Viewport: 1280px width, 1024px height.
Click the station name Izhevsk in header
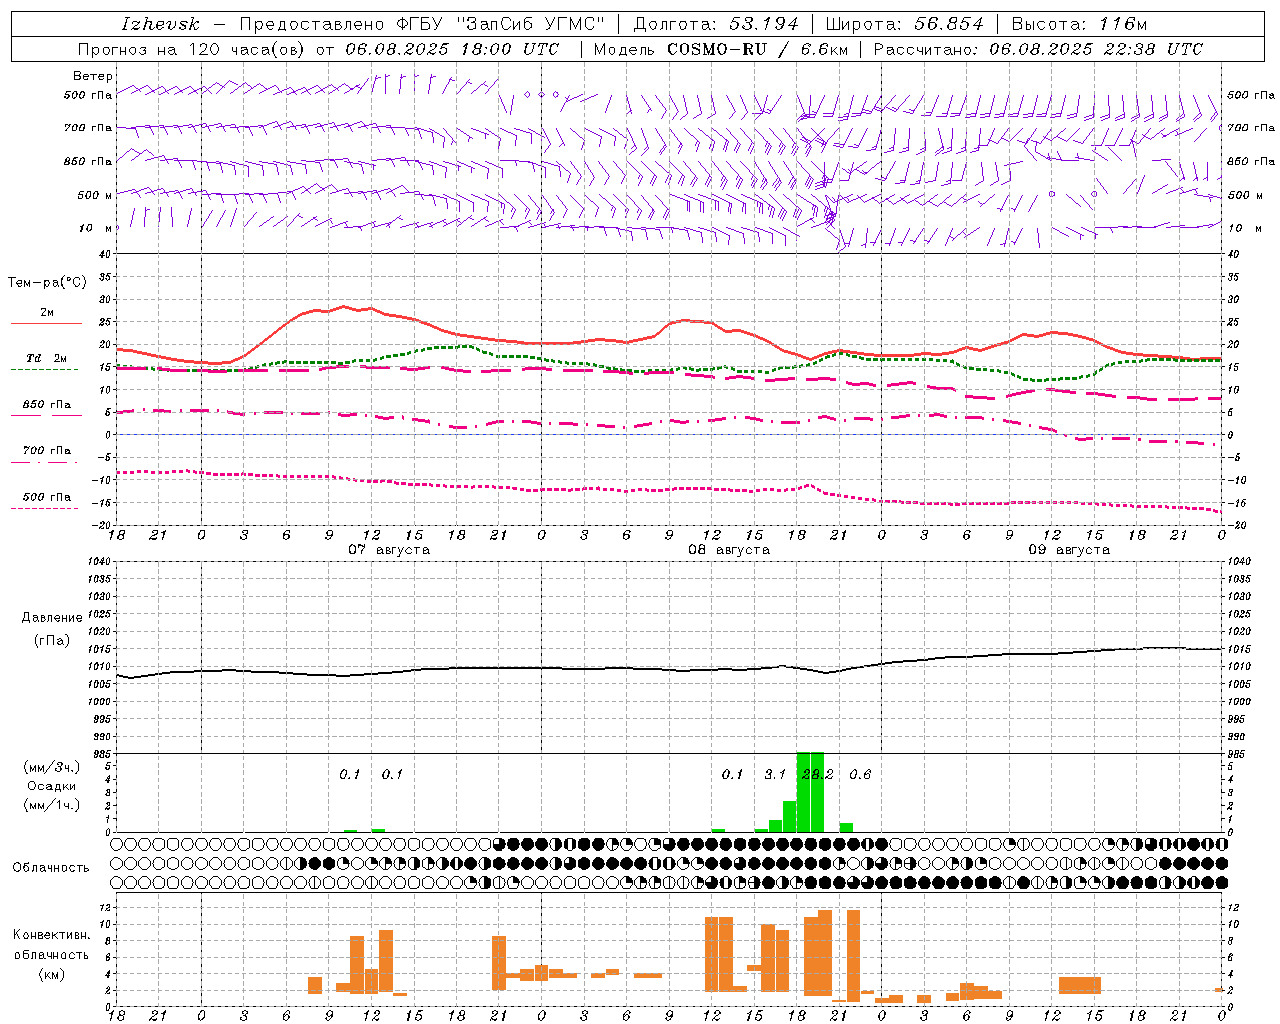tap(160, 24)
